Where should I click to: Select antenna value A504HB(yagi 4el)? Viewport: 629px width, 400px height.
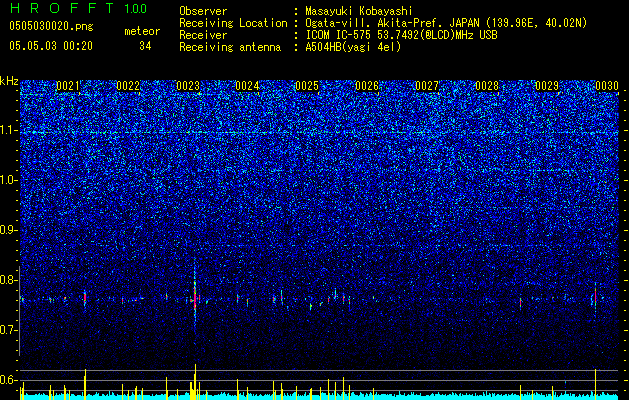point(353,47)
